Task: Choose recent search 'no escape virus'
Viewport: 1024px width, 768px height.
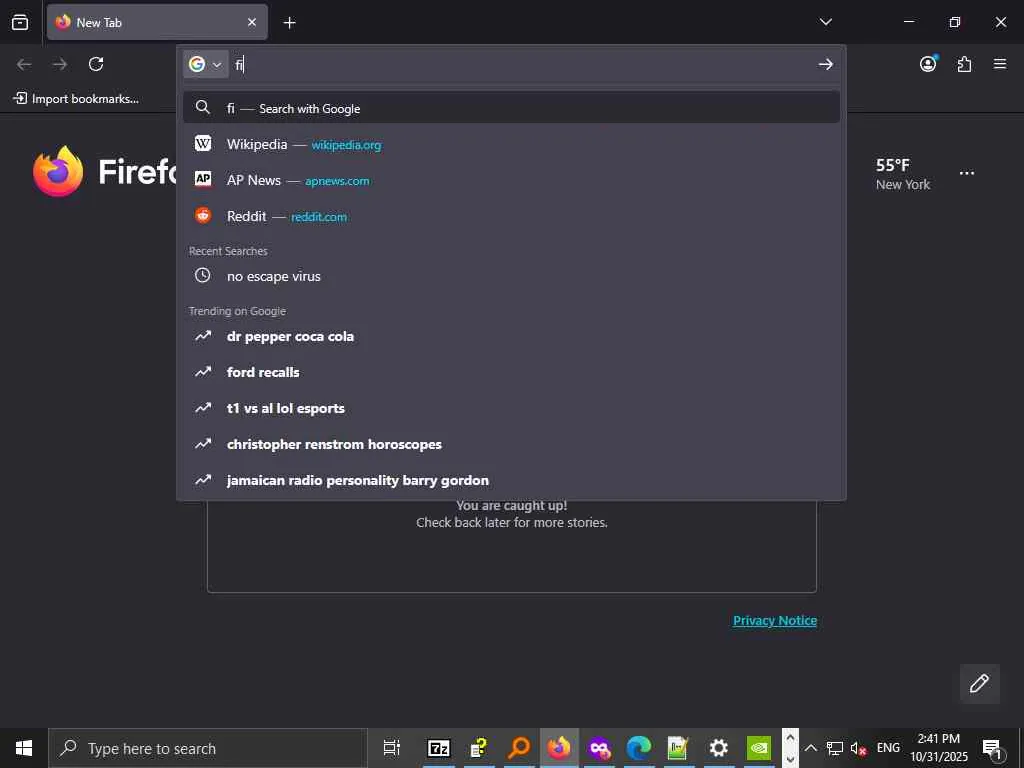Action: (511, 276)
